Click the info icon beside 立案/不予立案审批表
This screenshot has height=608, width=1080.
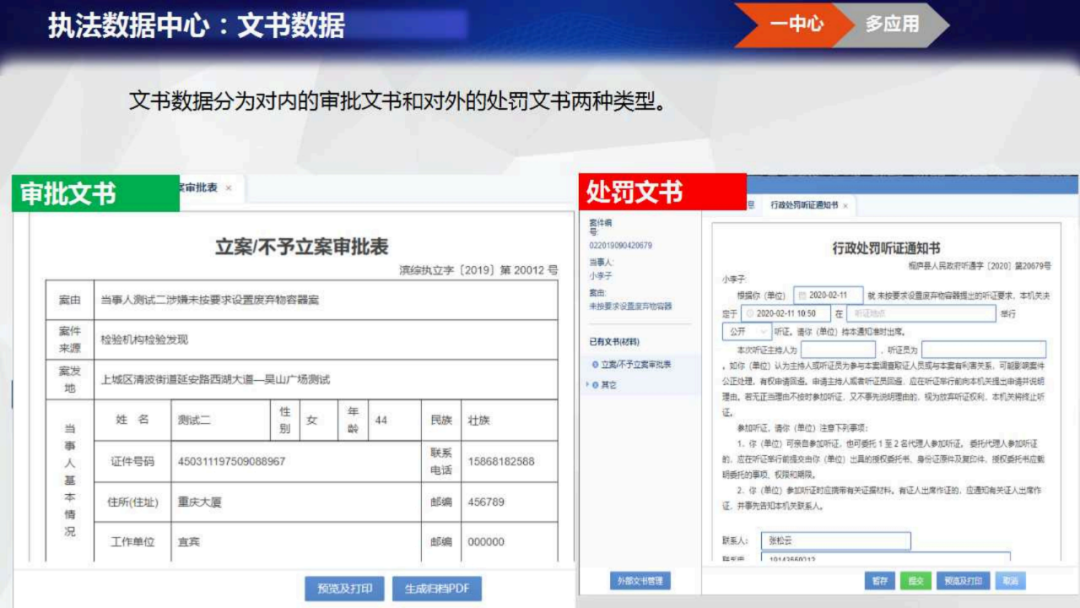click(x=597, y=363)
